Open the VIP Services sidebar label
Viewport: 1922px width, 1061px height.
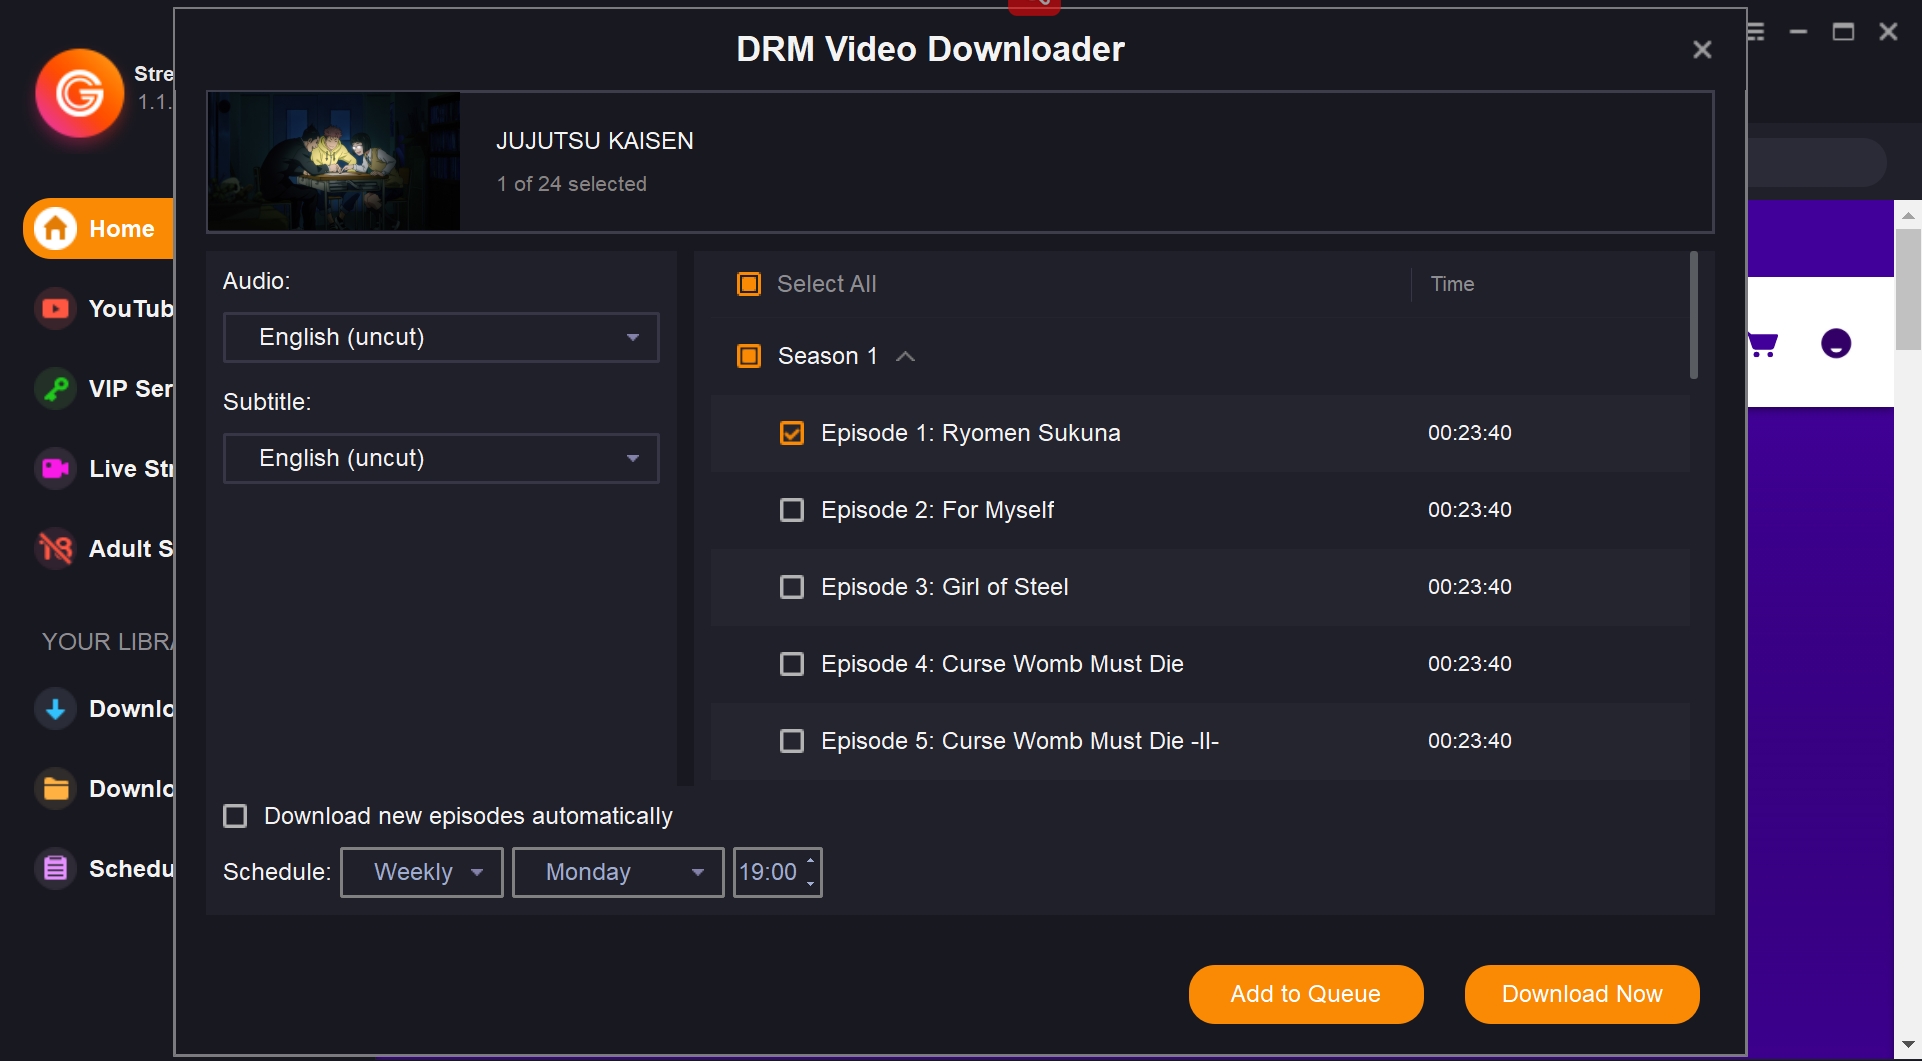pyautogui.click(x=131, y=388)
